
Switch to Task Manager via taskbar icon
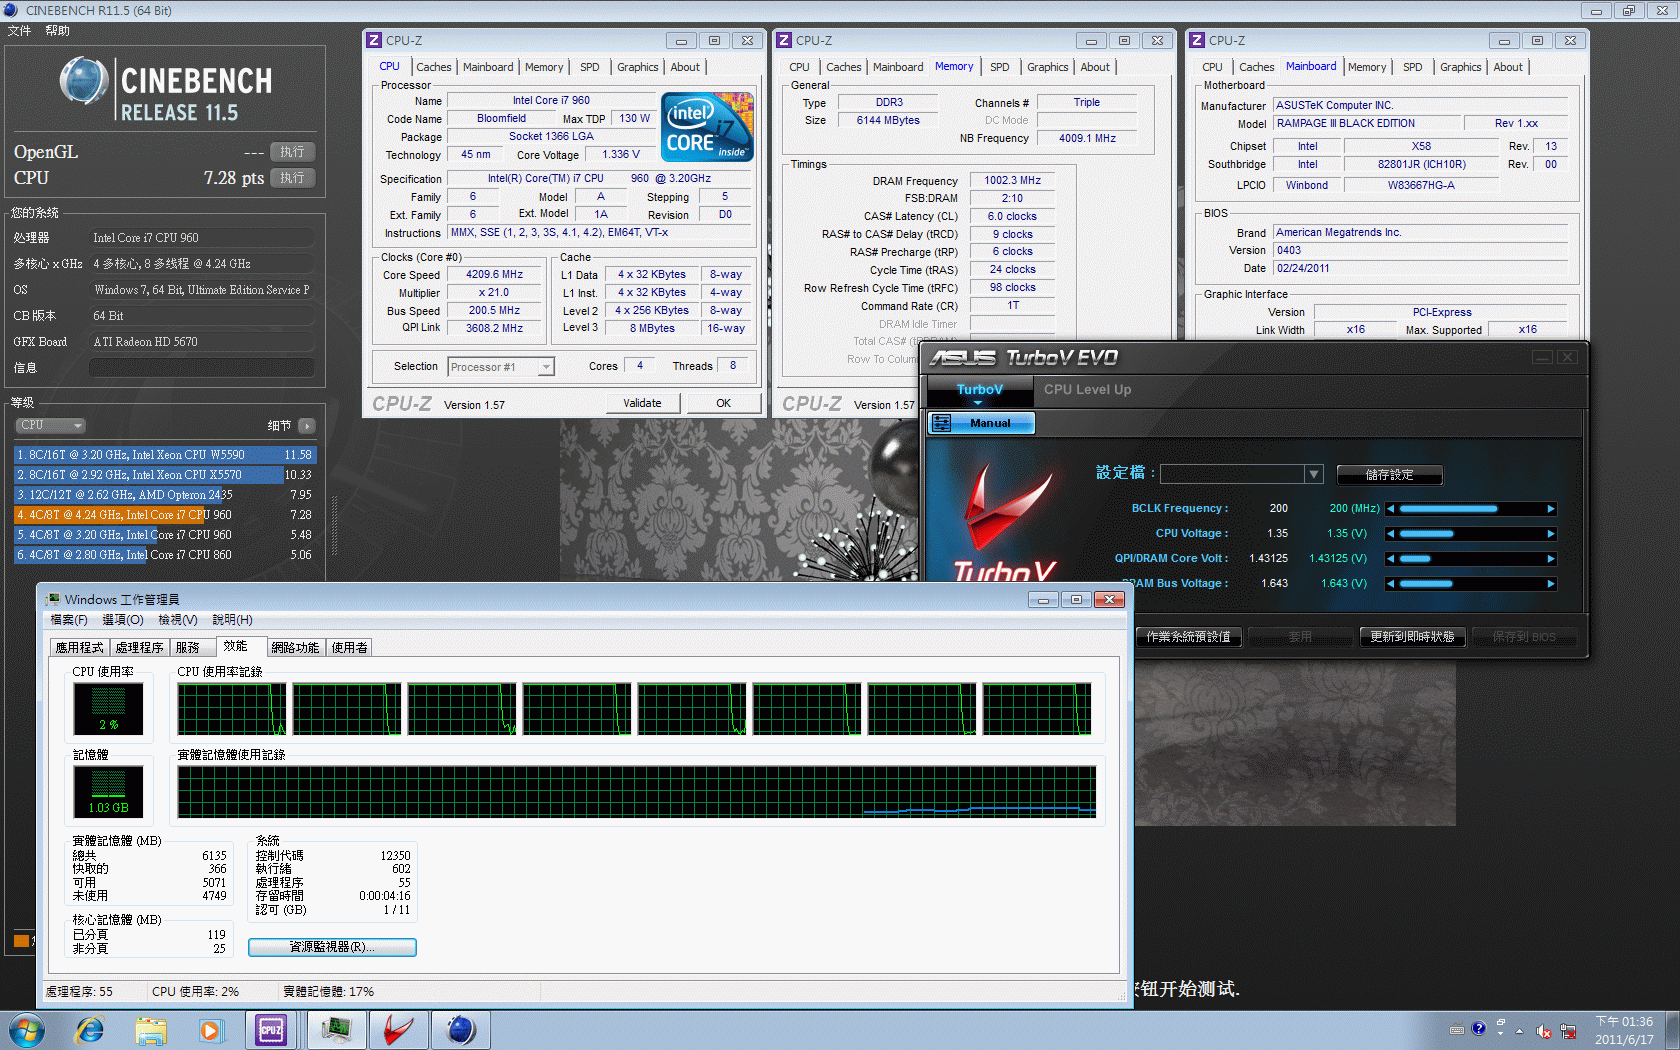pyautogui.click(x=336, y=1030)
